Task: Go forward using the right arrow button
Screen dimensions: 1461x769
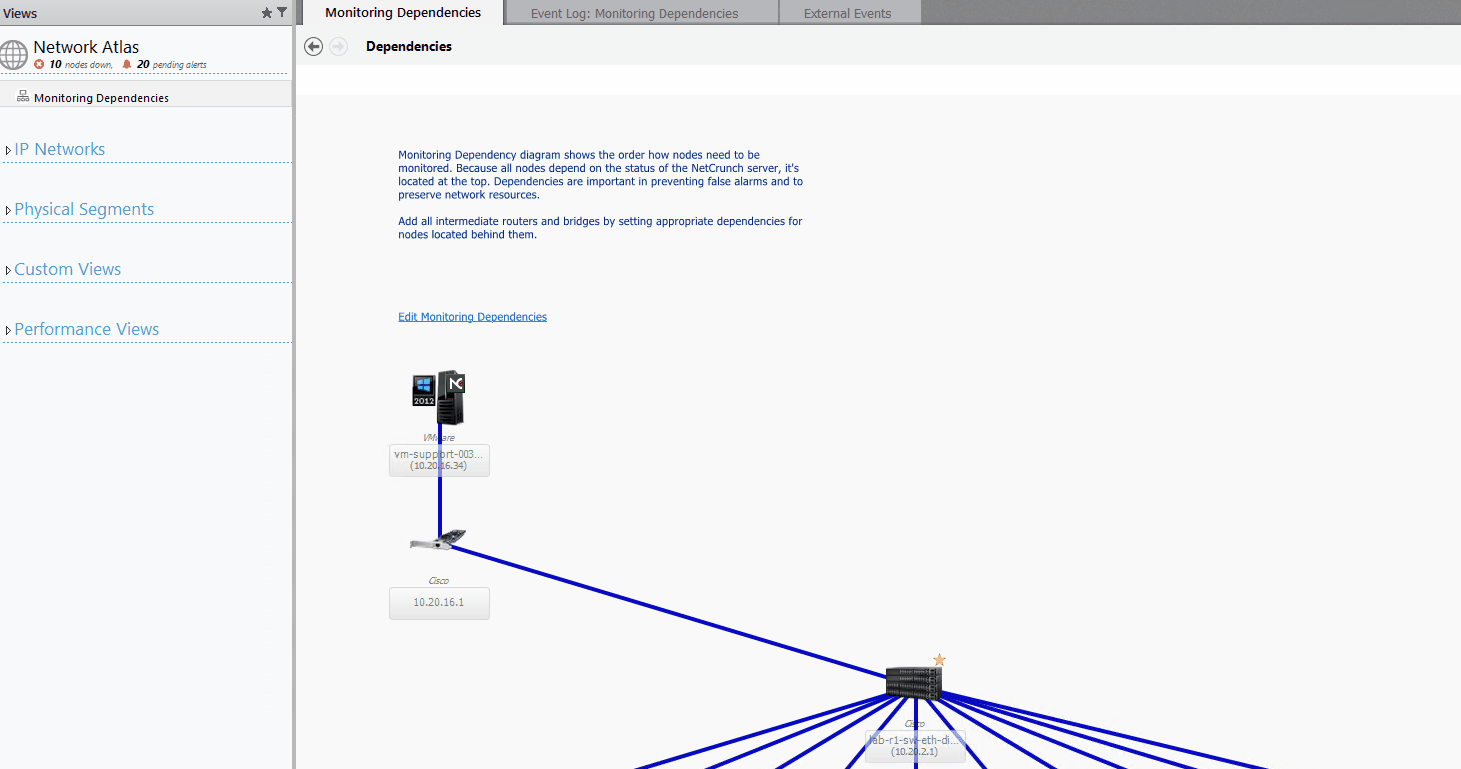Action: click(339, 47)
